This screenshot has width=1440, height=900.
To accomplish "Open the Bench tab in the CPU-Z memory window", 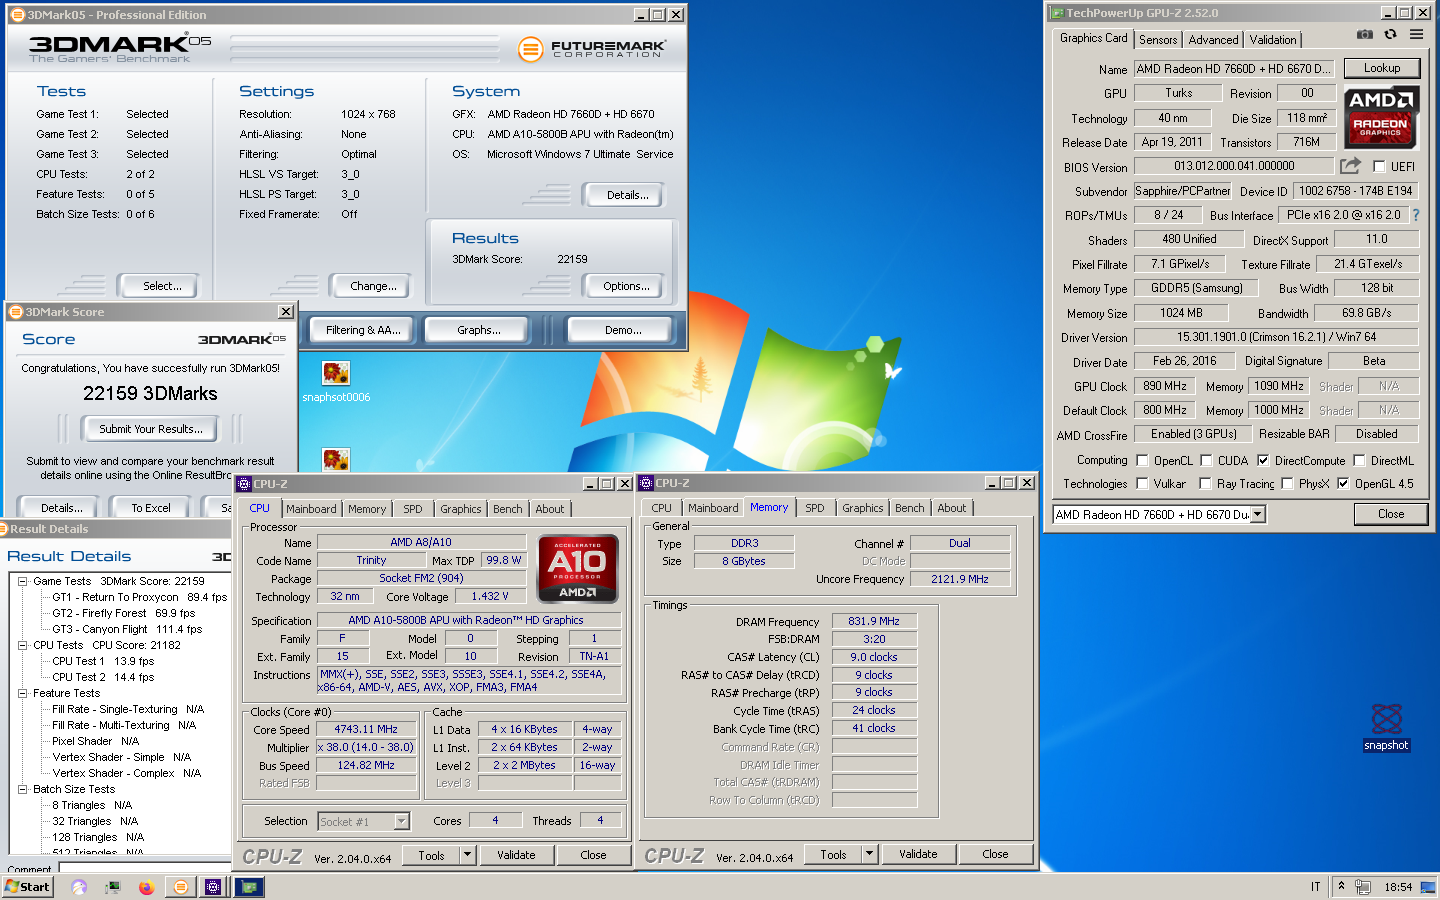I will [909, 508].
